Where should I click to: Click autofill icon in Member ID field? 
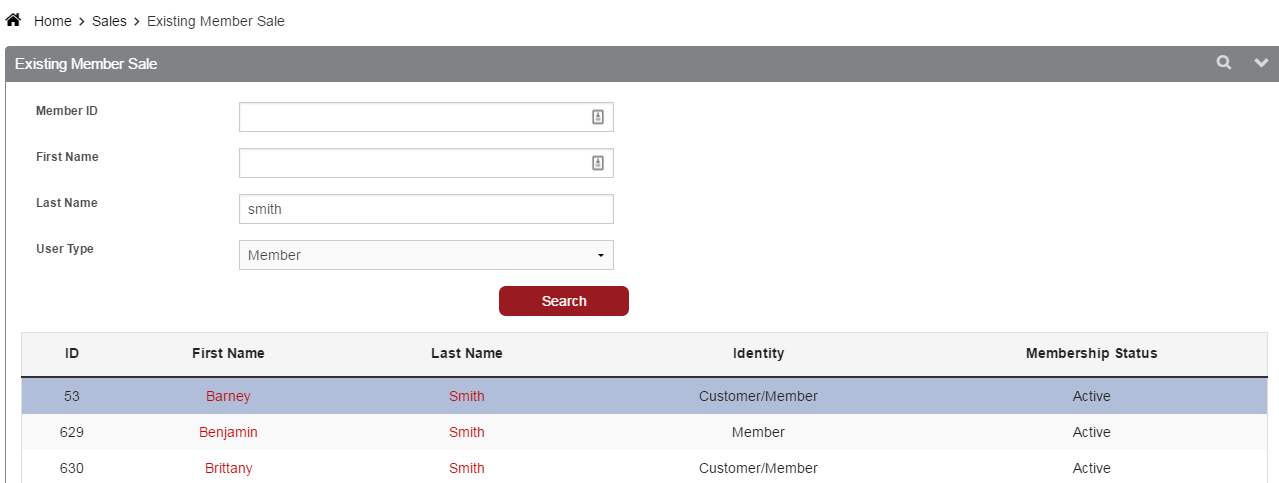[x=598, y=117]
